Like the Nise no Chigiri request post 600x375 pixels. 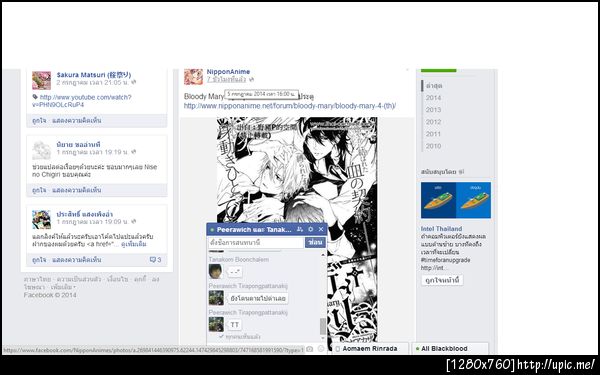(x=39, y=190)
